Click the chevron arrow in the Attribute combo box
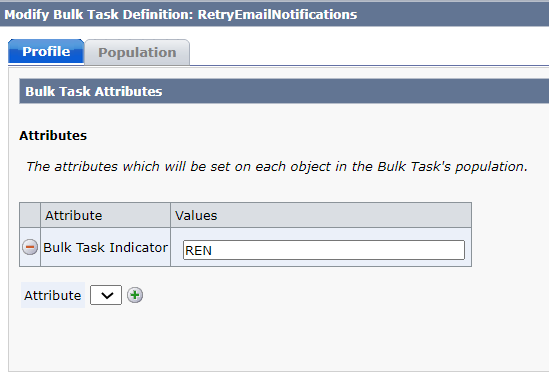The width and height of the screenshot is (549, 374). pos(107,296)
